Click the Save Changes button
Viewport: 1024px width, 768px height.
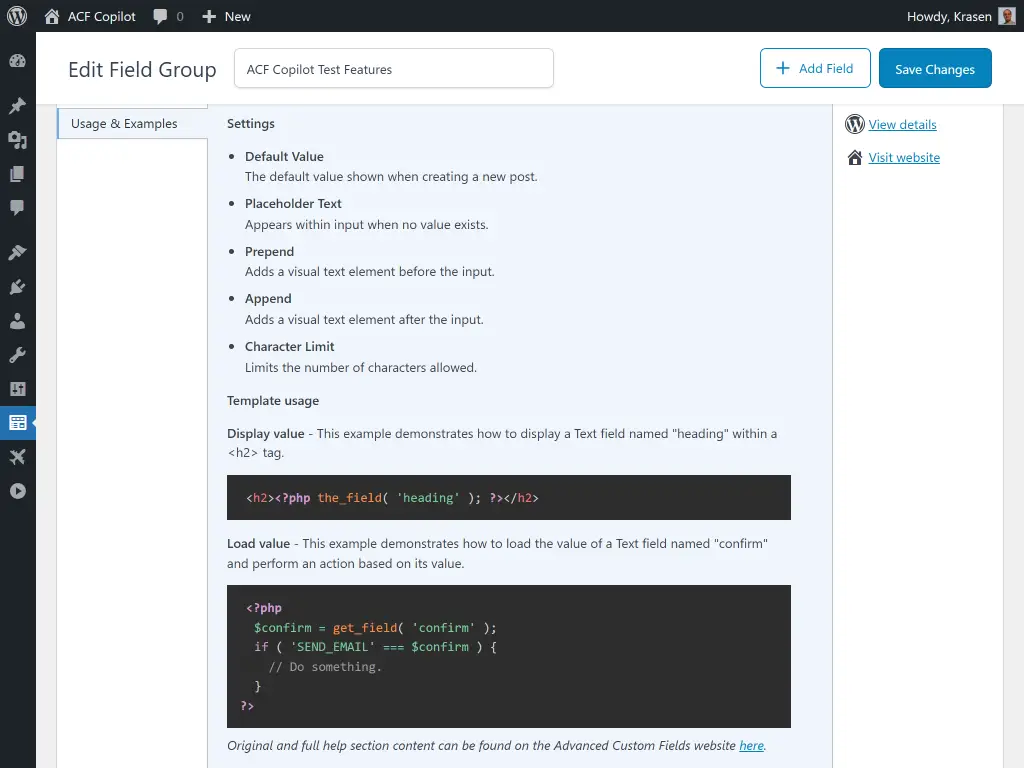[935, 68]
